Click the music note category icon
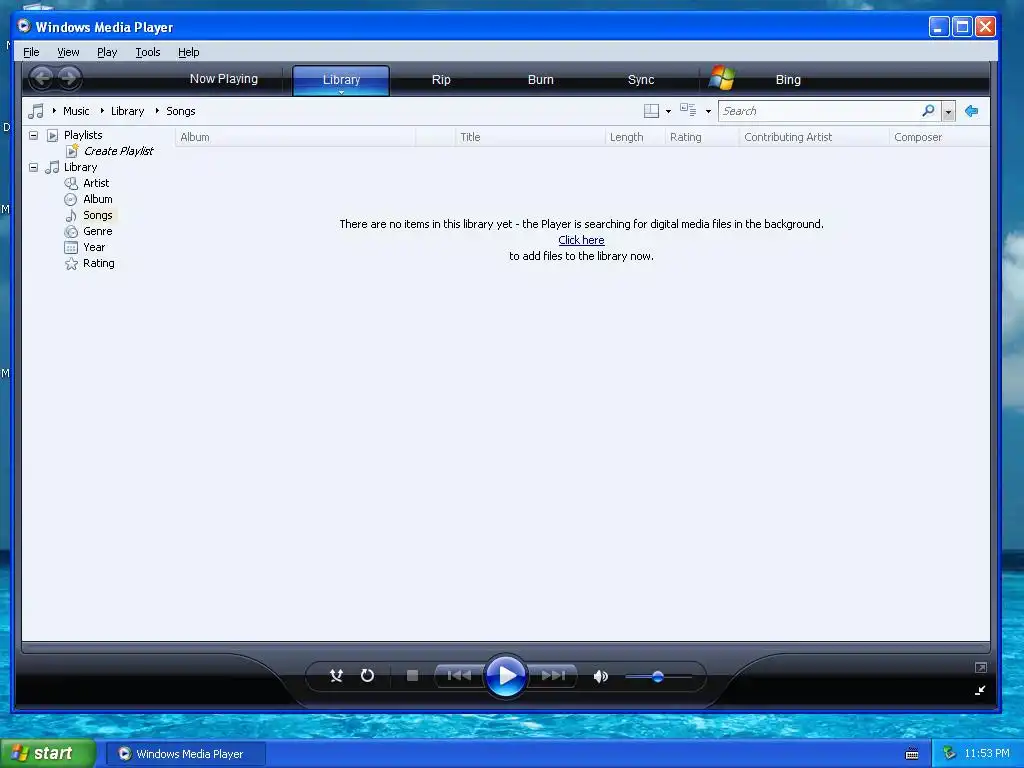 [x=36, y=111]
